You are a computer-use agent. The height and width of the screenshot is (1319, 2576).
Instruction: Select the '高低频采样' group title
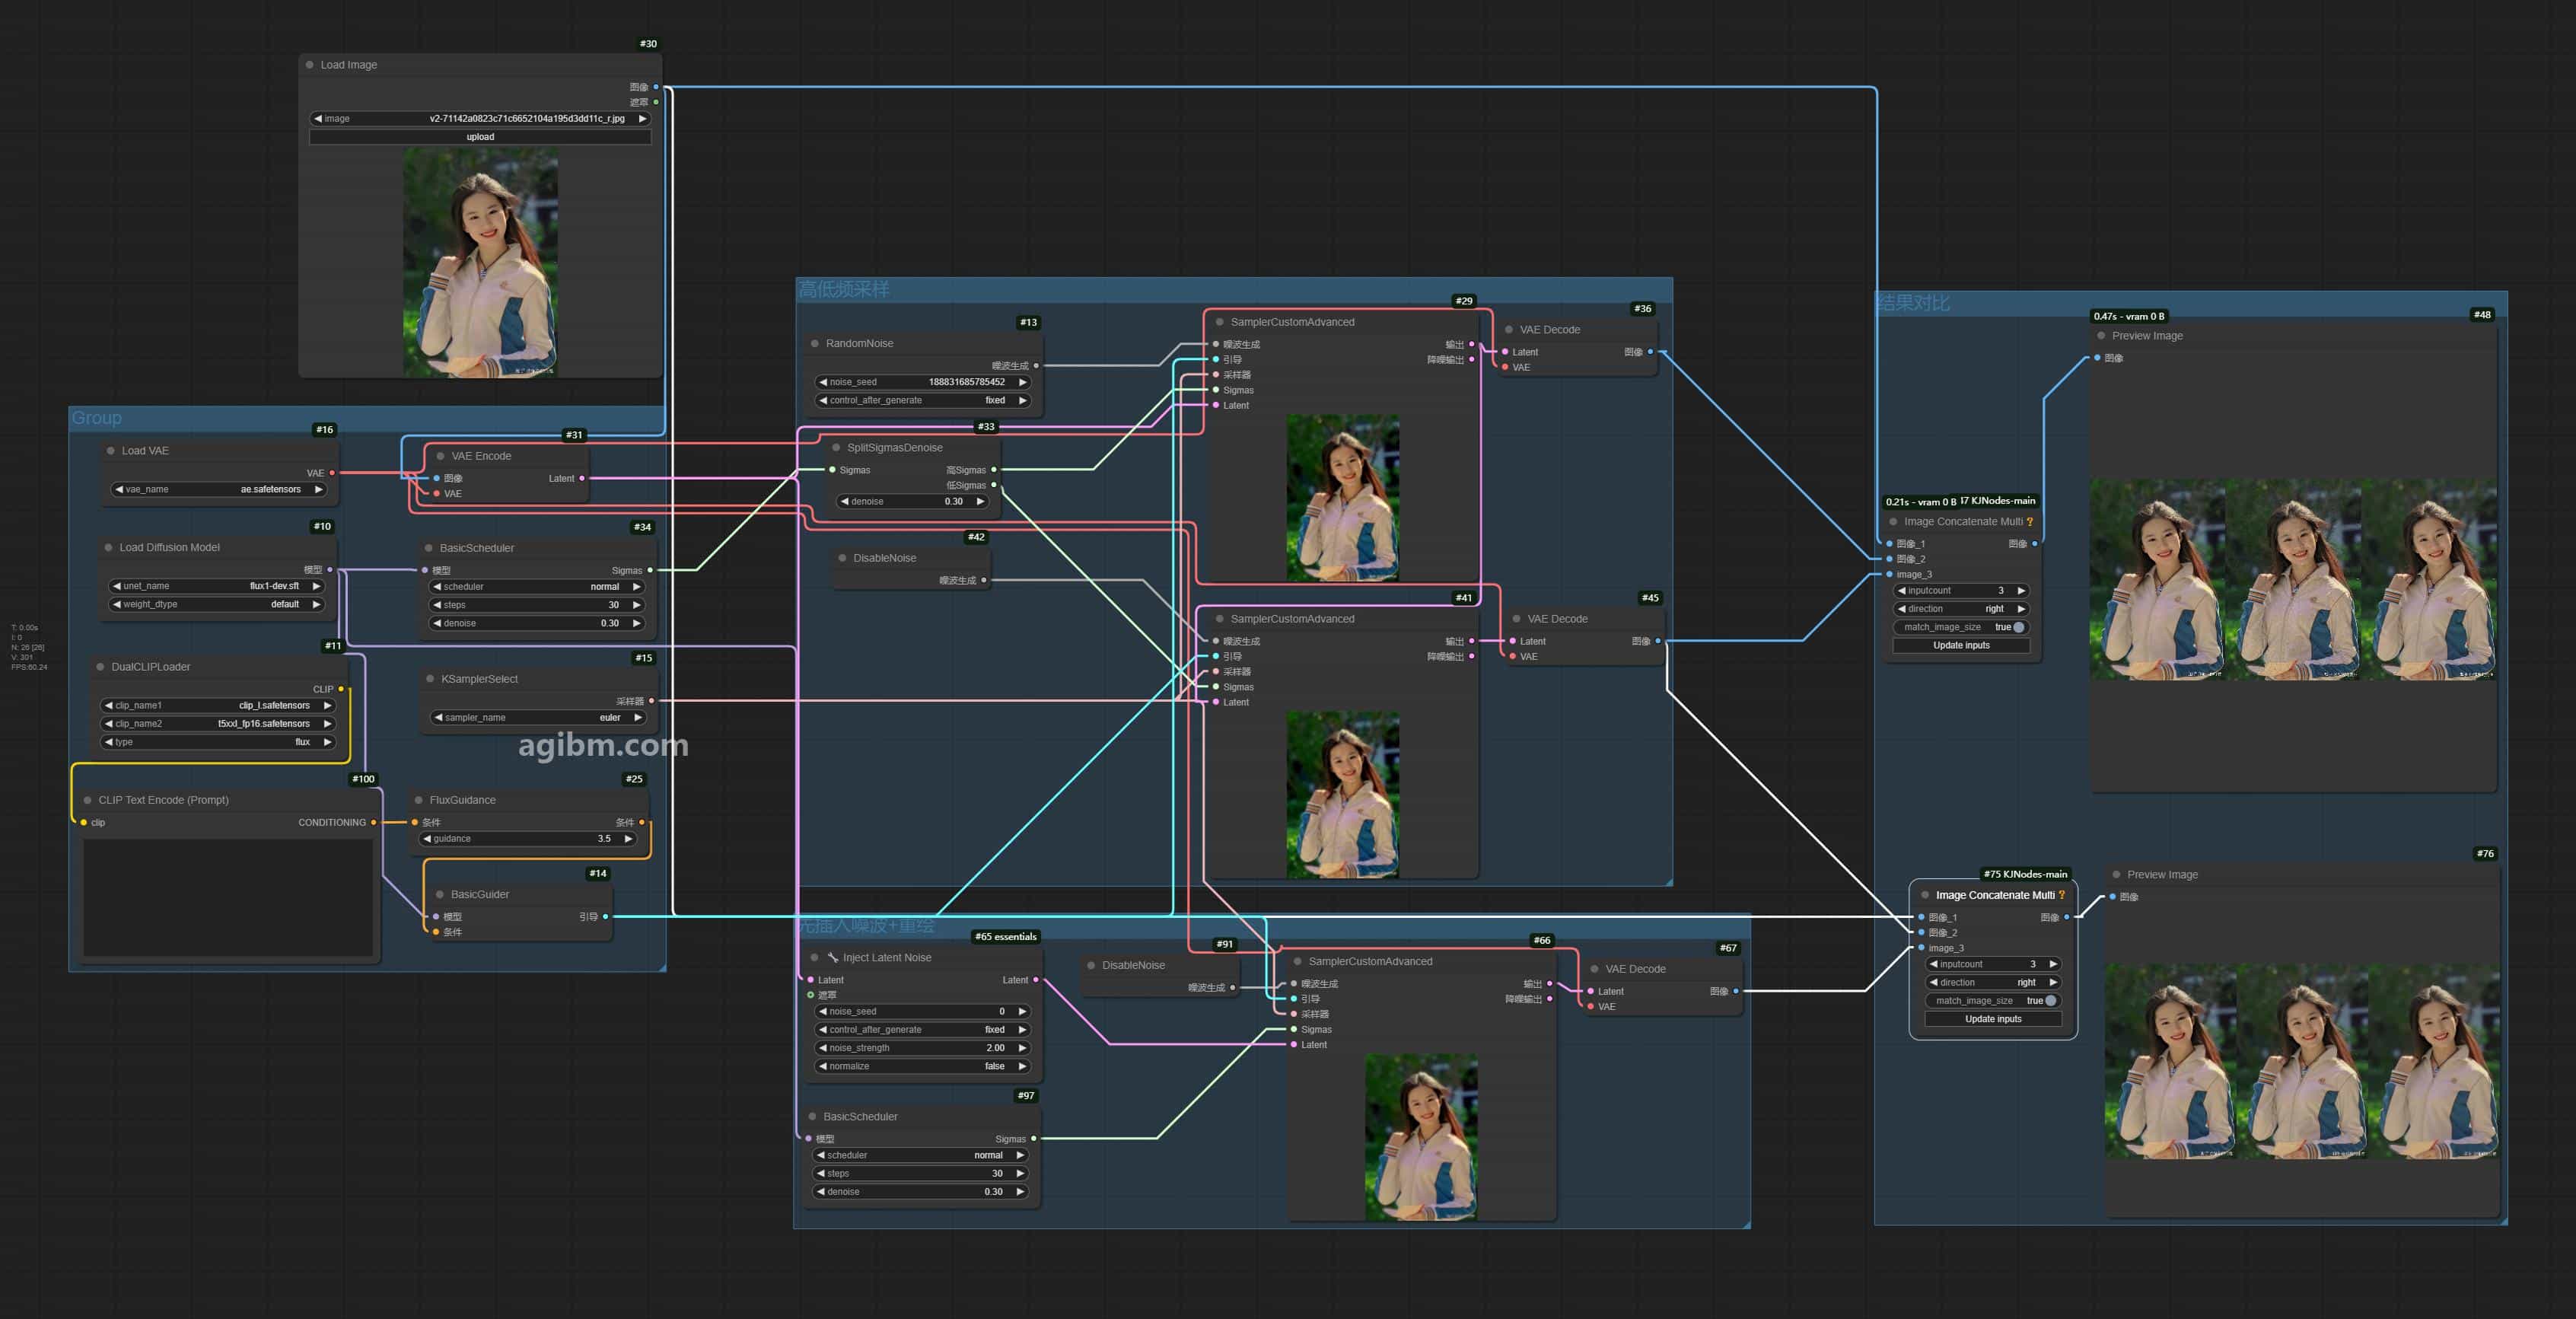[843, 290]
